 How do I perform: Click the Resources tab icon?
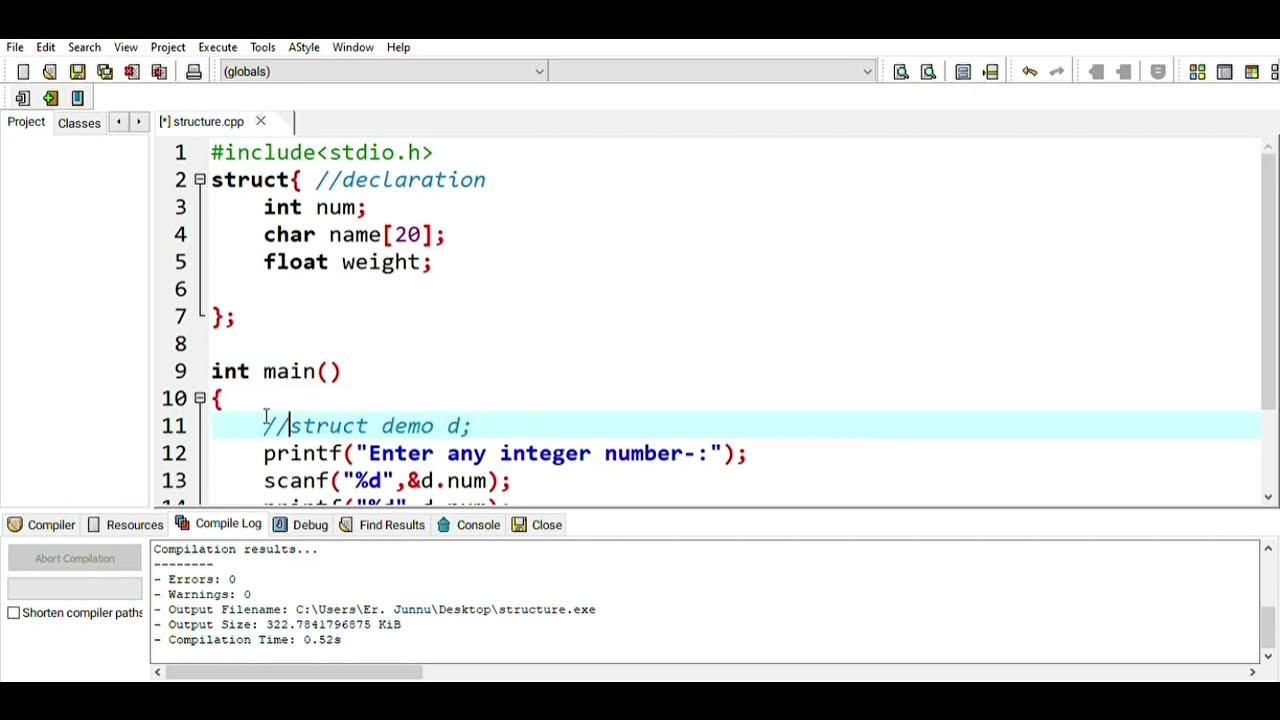[94, 524]
